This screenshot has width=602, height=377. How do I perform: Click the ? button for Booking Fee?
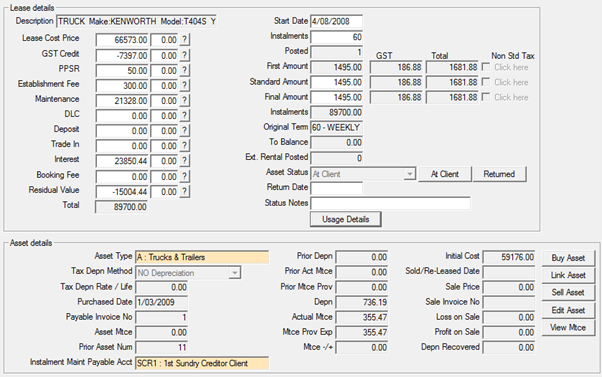pyautogui.click(x=184, y=176)
